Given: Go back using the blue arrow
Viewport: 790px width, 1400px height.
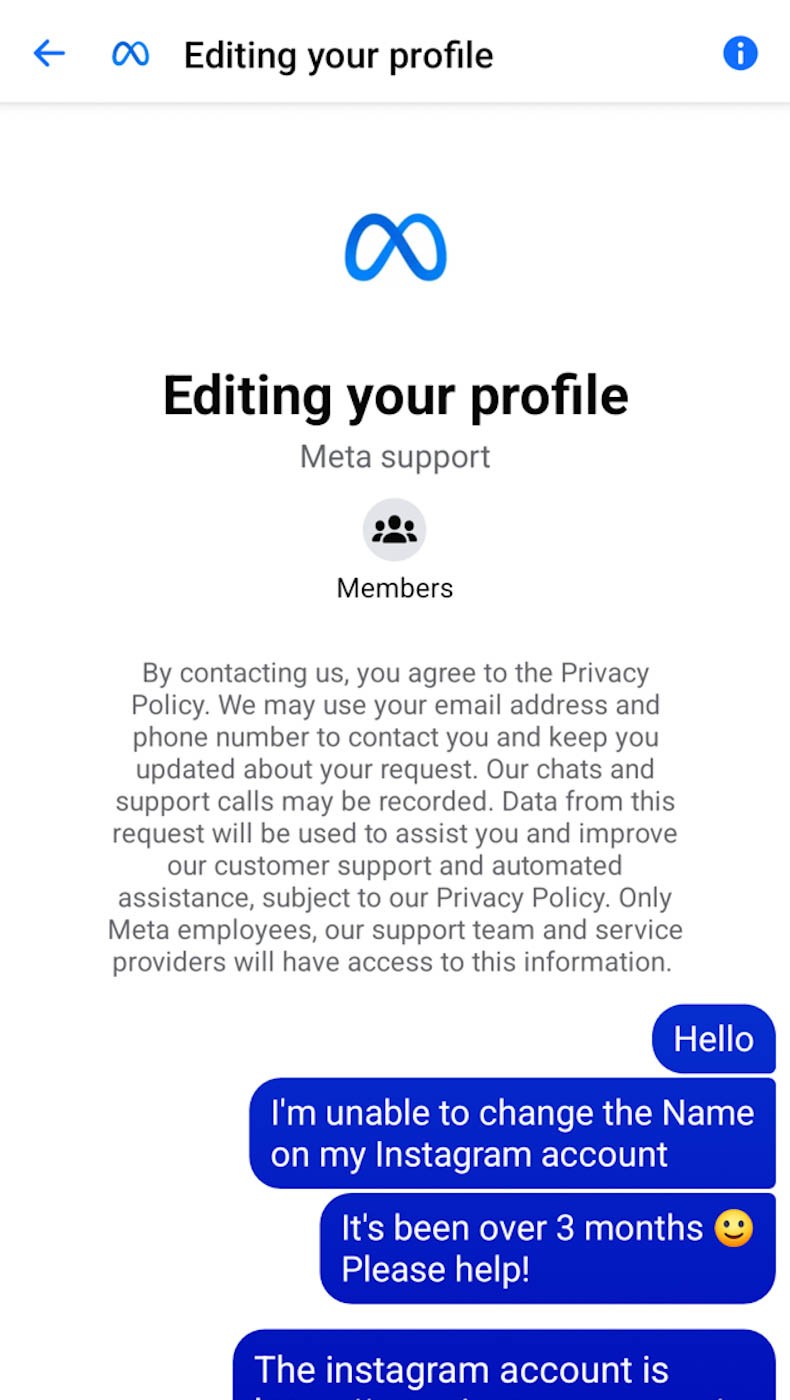Looking at the screenshot, I should [x=49, y=53].
